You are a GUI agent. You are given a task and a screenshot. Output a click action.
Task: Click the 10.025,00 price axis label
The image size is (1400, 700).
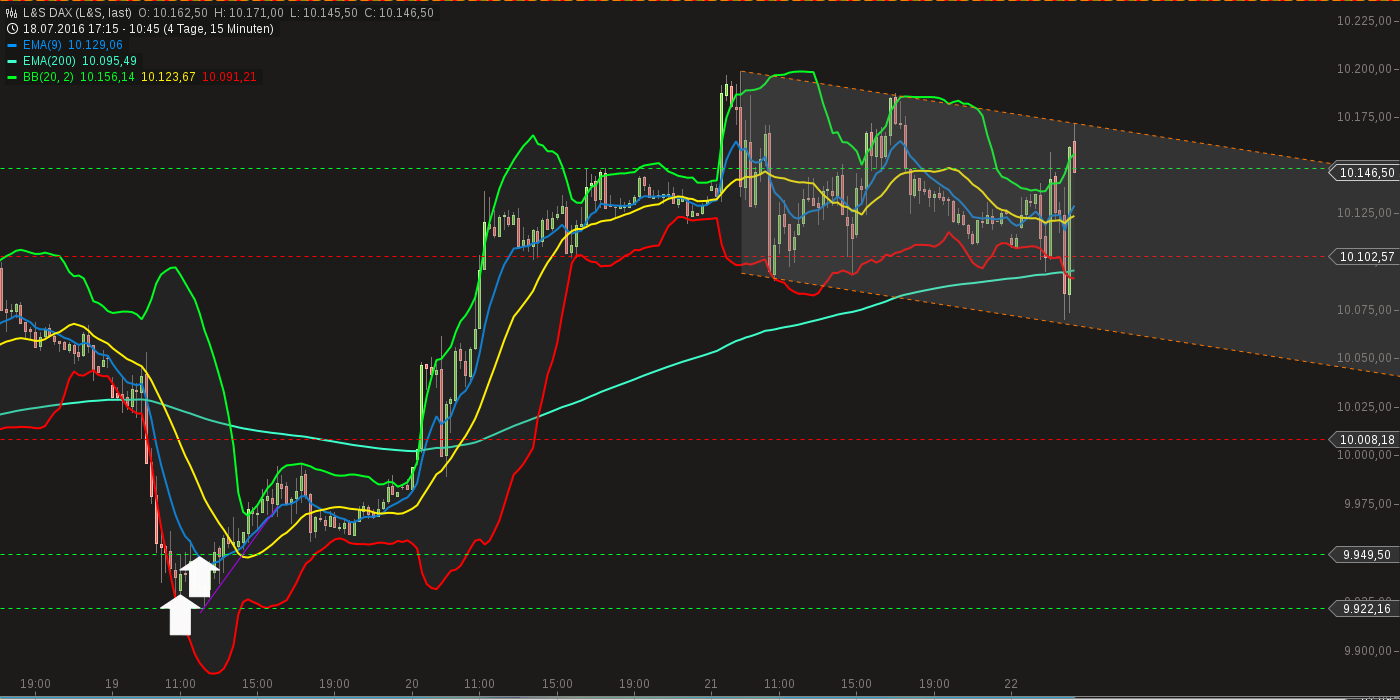(x=1366, y=407)
